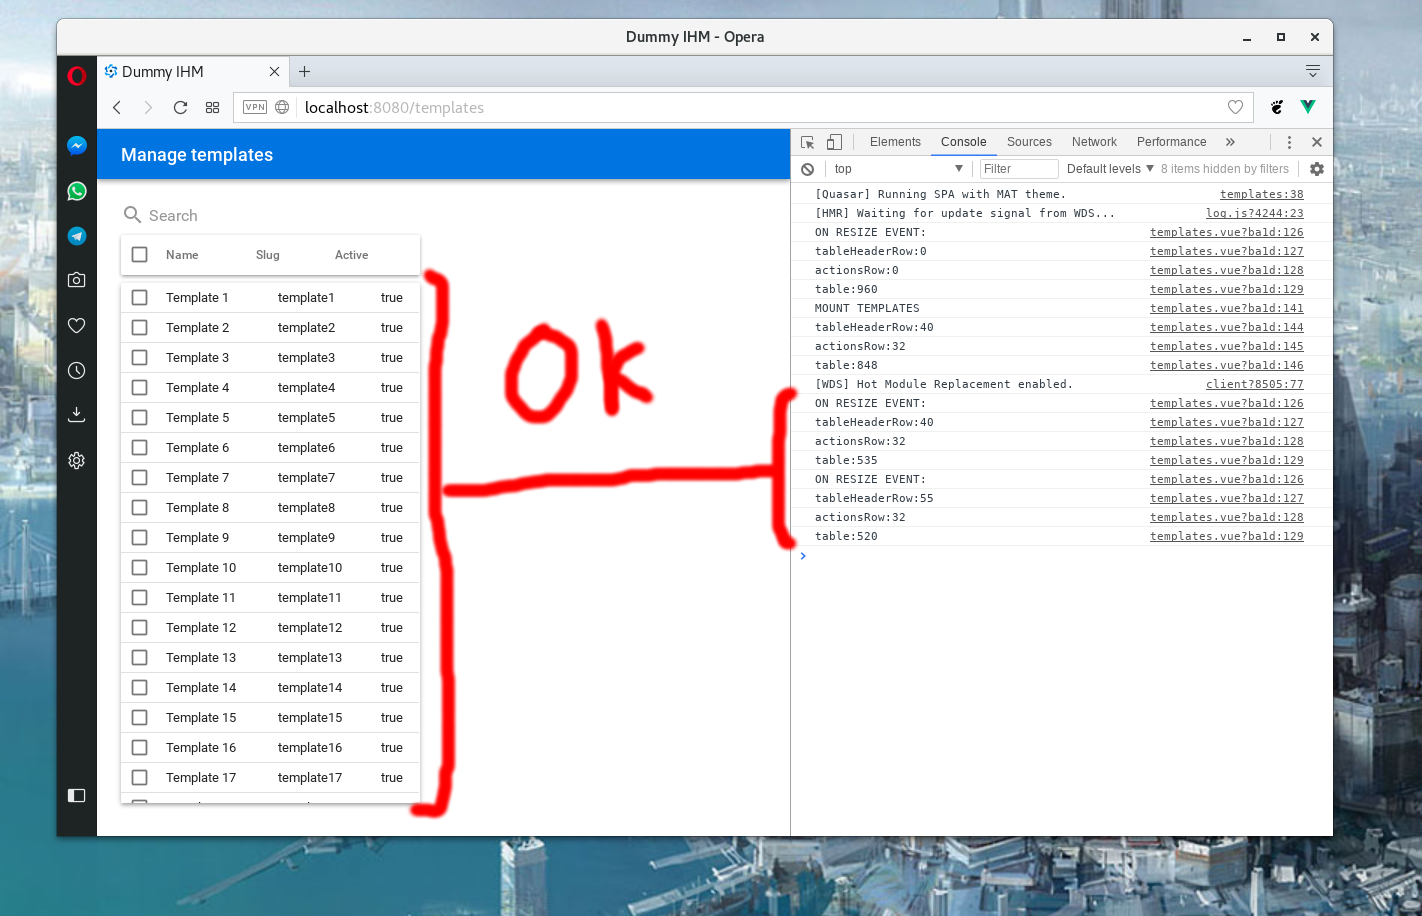Viewport: 1422px width, 916px height.
Task: Toggle the VPN badge
Action: (x=255, y=107)
